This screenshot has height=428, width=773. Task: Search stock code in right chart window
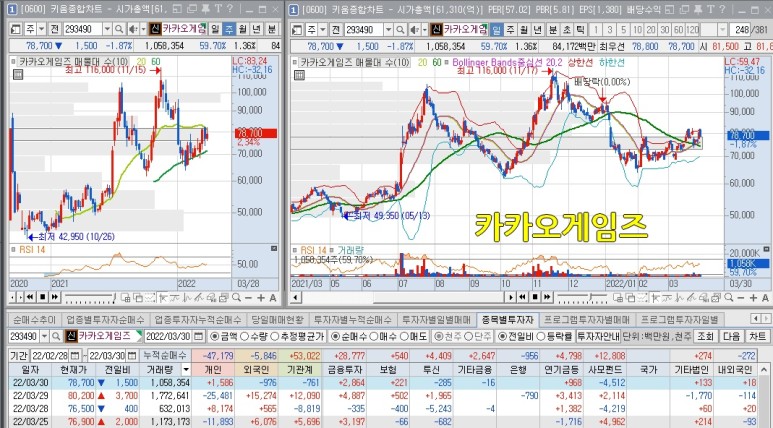(400, 30)
